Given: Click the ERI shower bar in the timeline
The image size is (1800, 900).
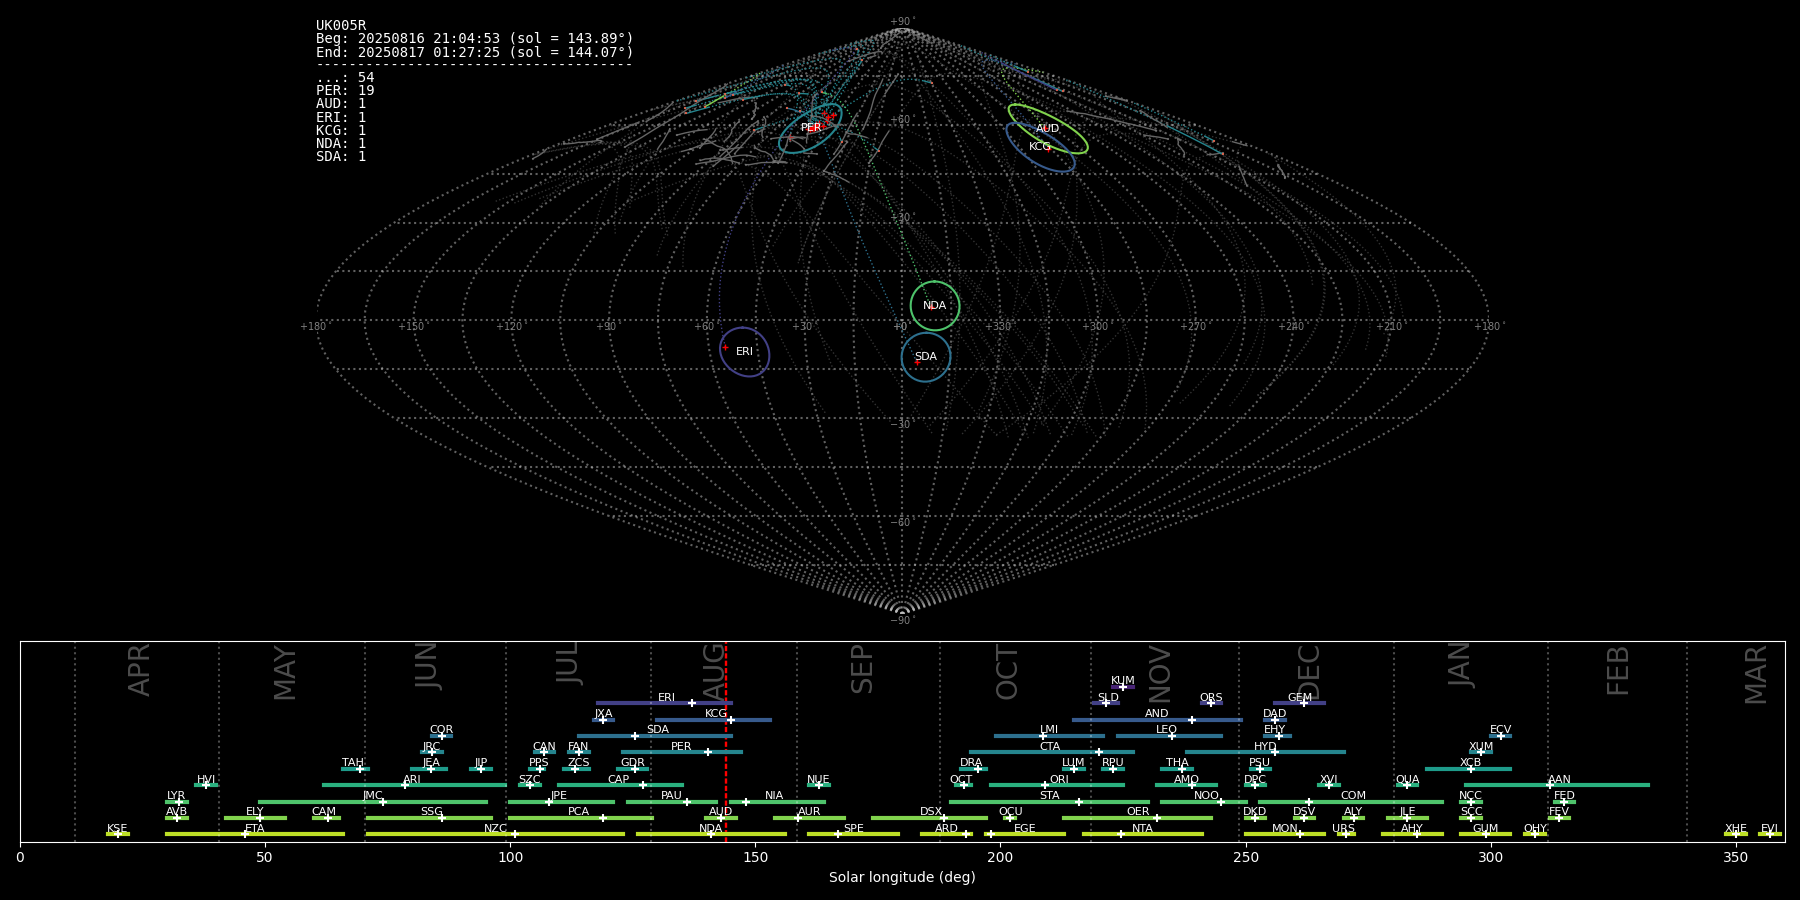Looking at the screenshot, I should pos(664,703).
